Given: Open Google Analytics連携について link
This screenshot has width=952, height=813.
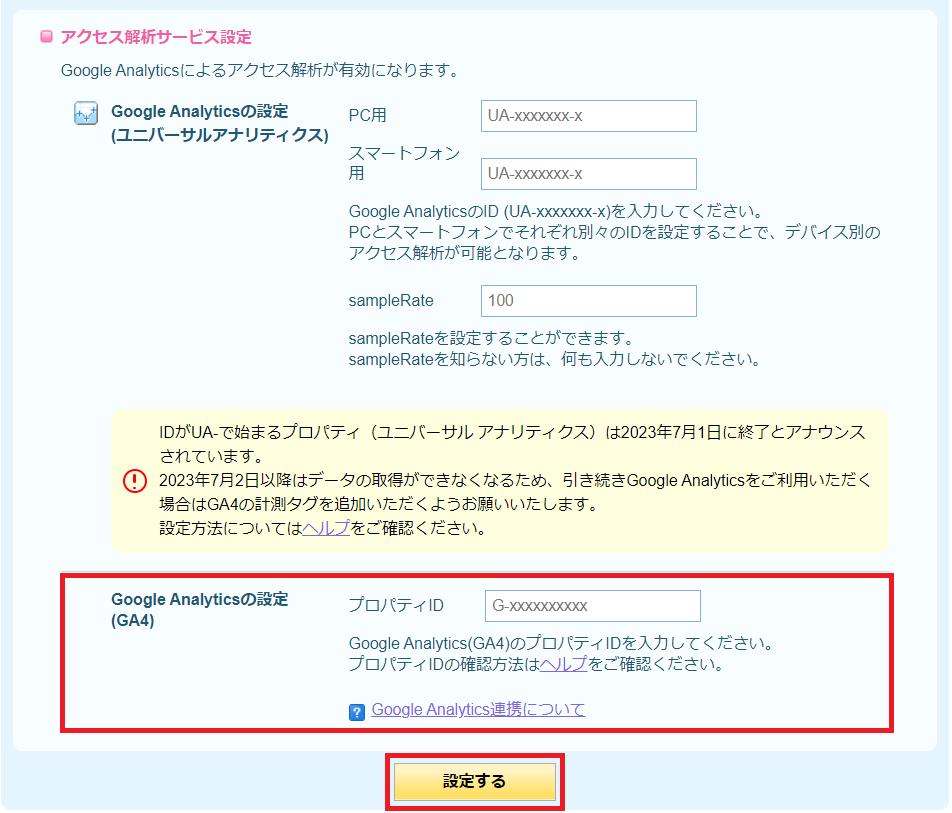Looking at the screenshot, I should click(x=478, y=709).
